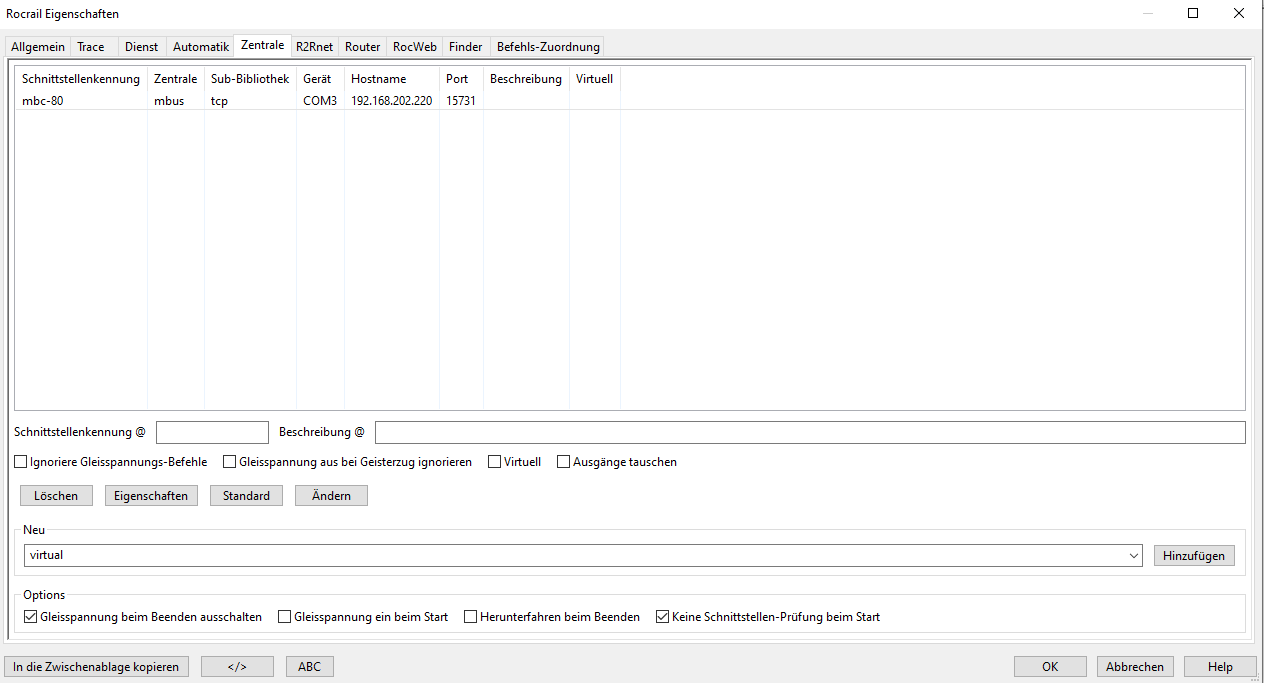Switch to the Router tab
The width and height of the screenshot is (1264, 683).
[x=363, y=47]
